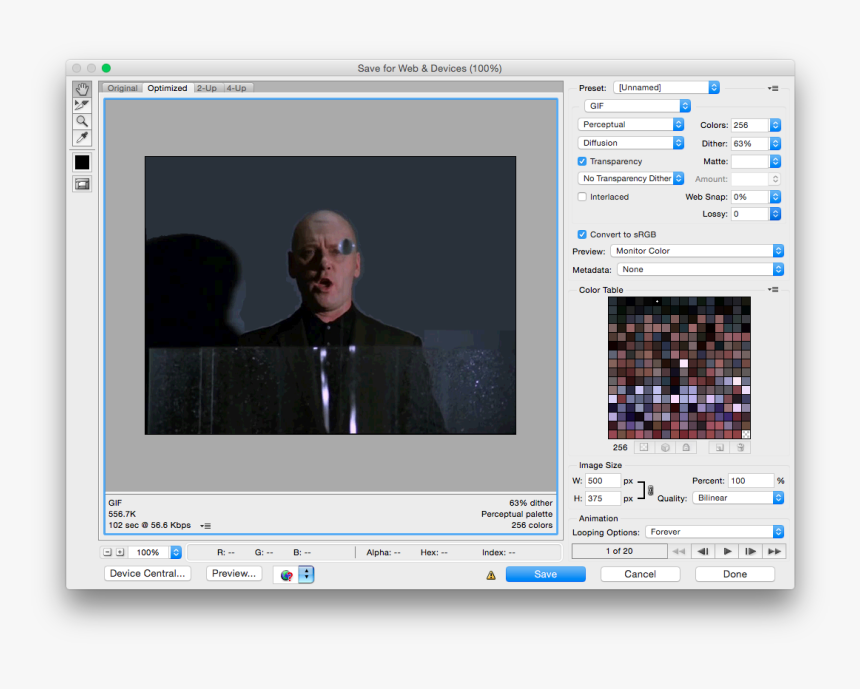Image resolution: width=860 pixels, height=689 pixels.
Task: Click the Cancel button
Action: [x=640, y=574]
